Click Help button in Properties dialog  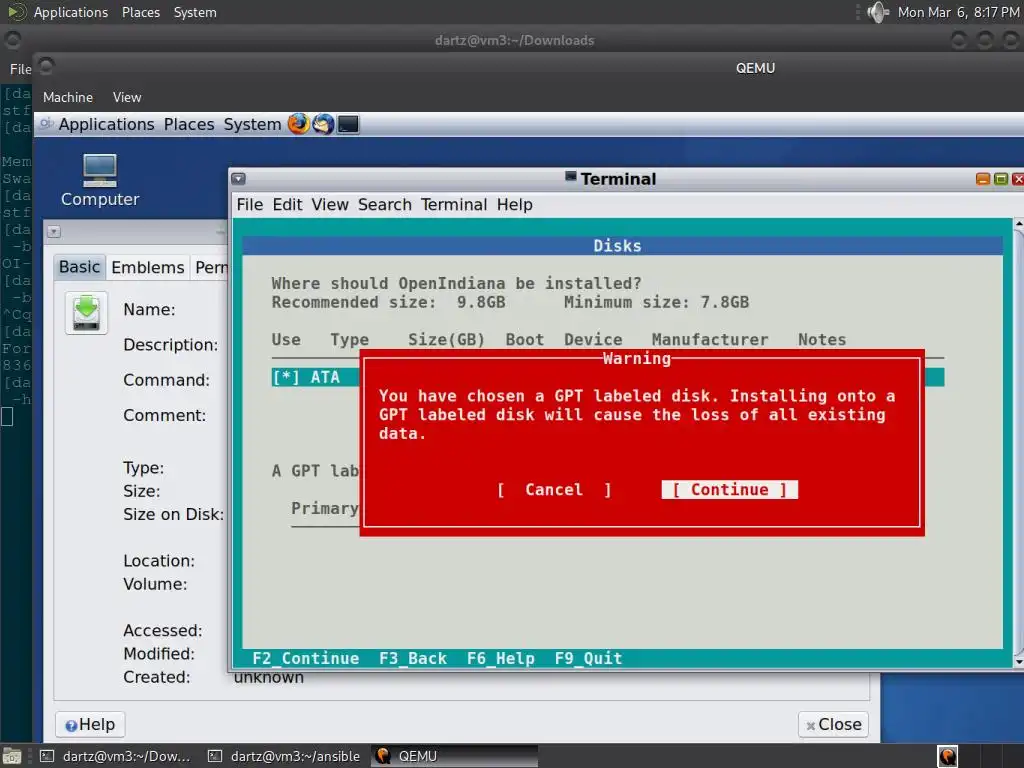(x=90, y=724)
